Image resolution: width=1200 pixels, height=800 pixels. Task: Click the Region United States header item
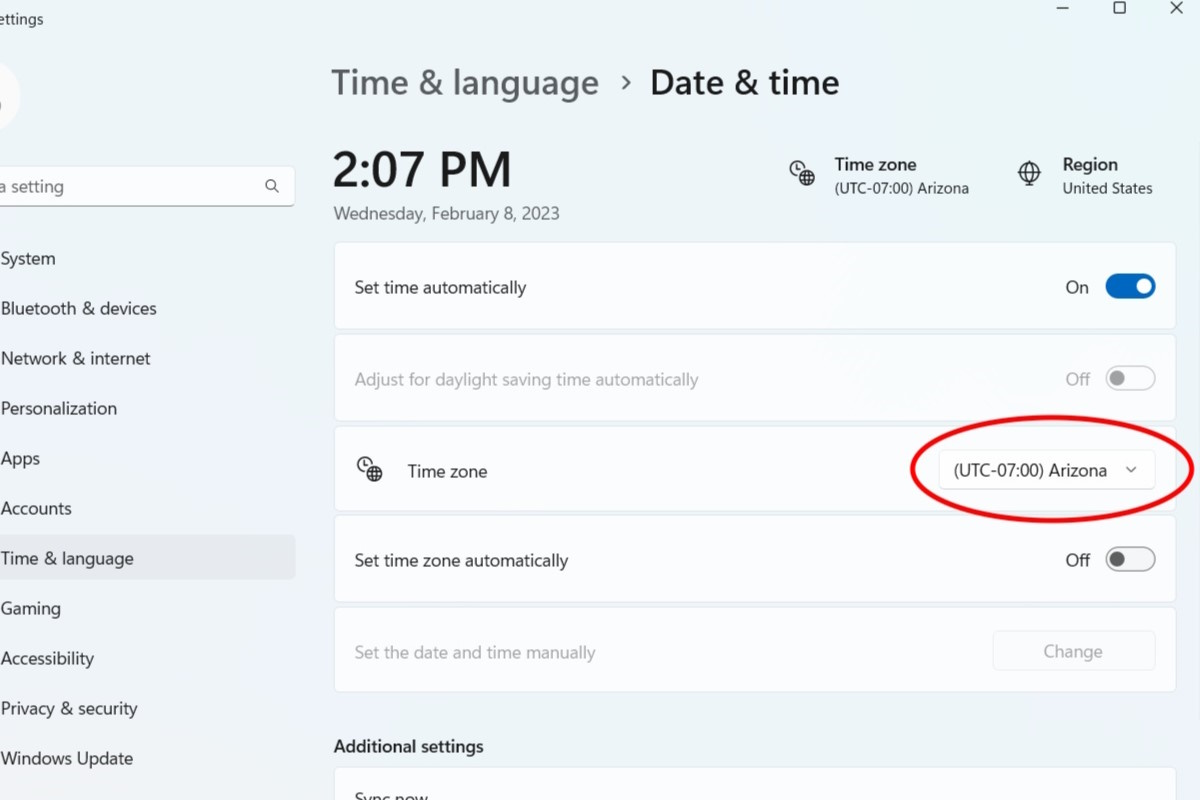[1085, 175]
